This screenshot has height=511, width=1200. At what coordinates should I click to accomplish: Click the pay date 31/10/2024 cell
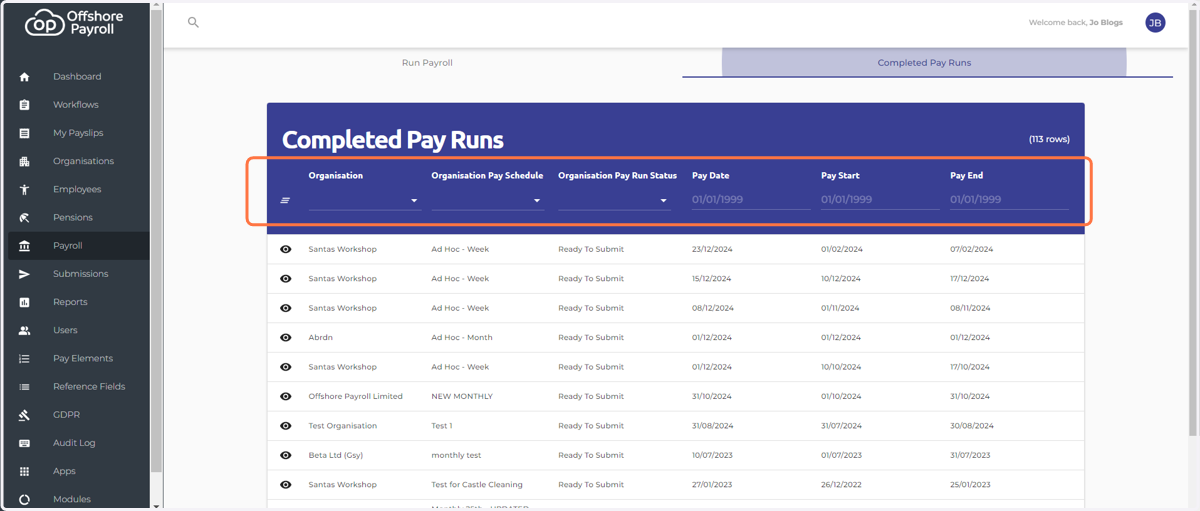pos(712,397)
